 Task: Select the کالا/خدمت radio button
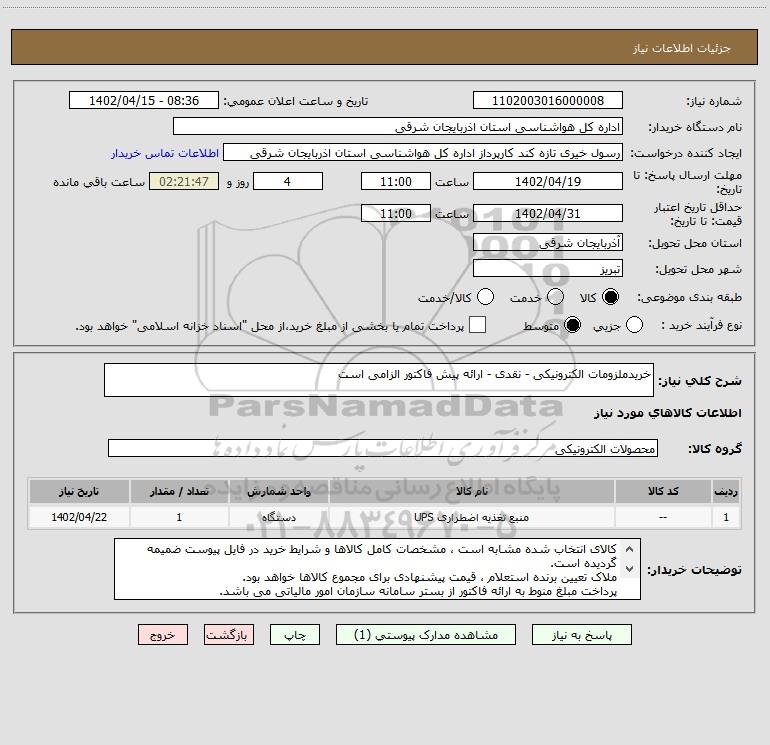(x=485, y=297)
